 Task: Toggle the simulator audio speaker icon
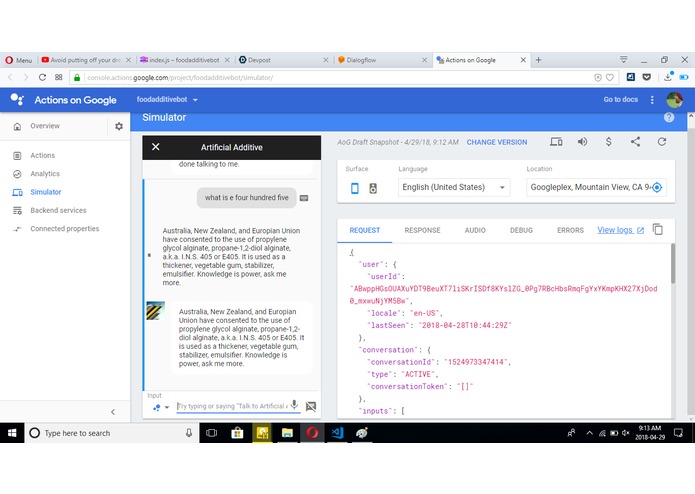coord(582,142)
